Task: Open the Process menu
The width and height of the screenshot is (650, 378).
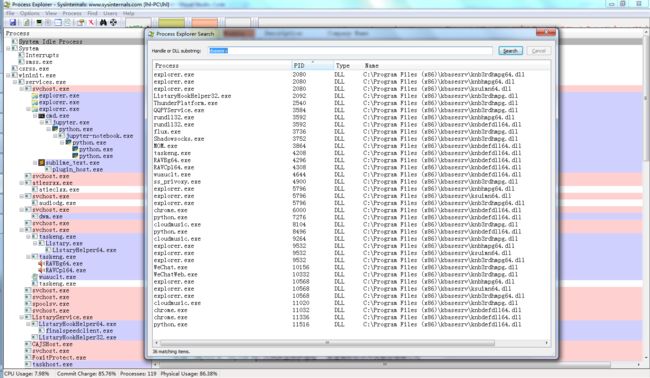Action: tap(72, 13)
